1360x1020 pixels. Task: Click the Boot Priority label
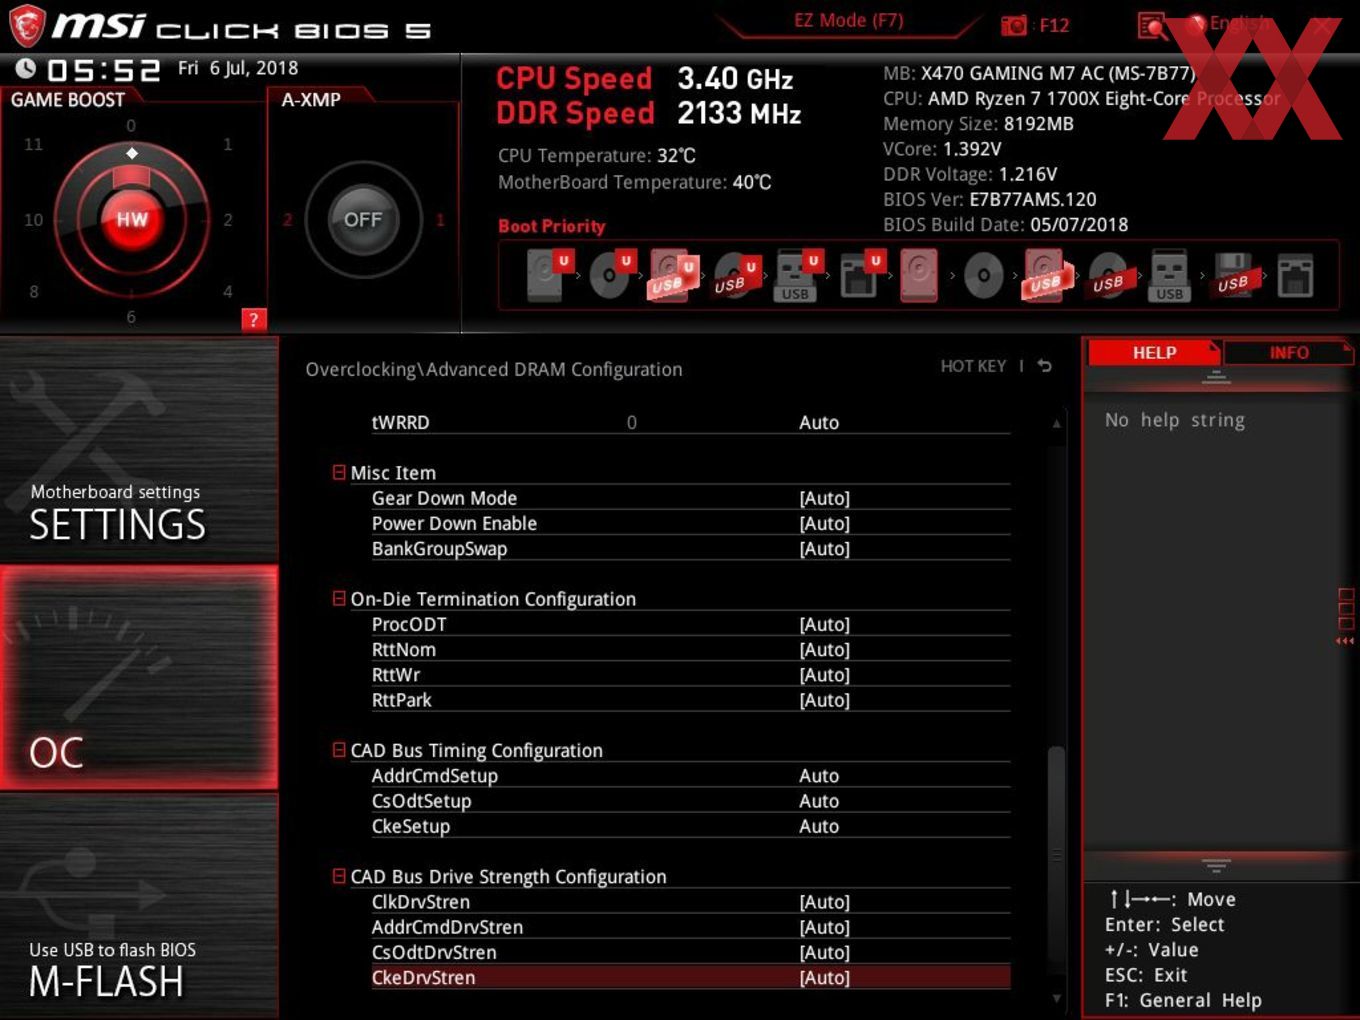[x=551, y=226]
